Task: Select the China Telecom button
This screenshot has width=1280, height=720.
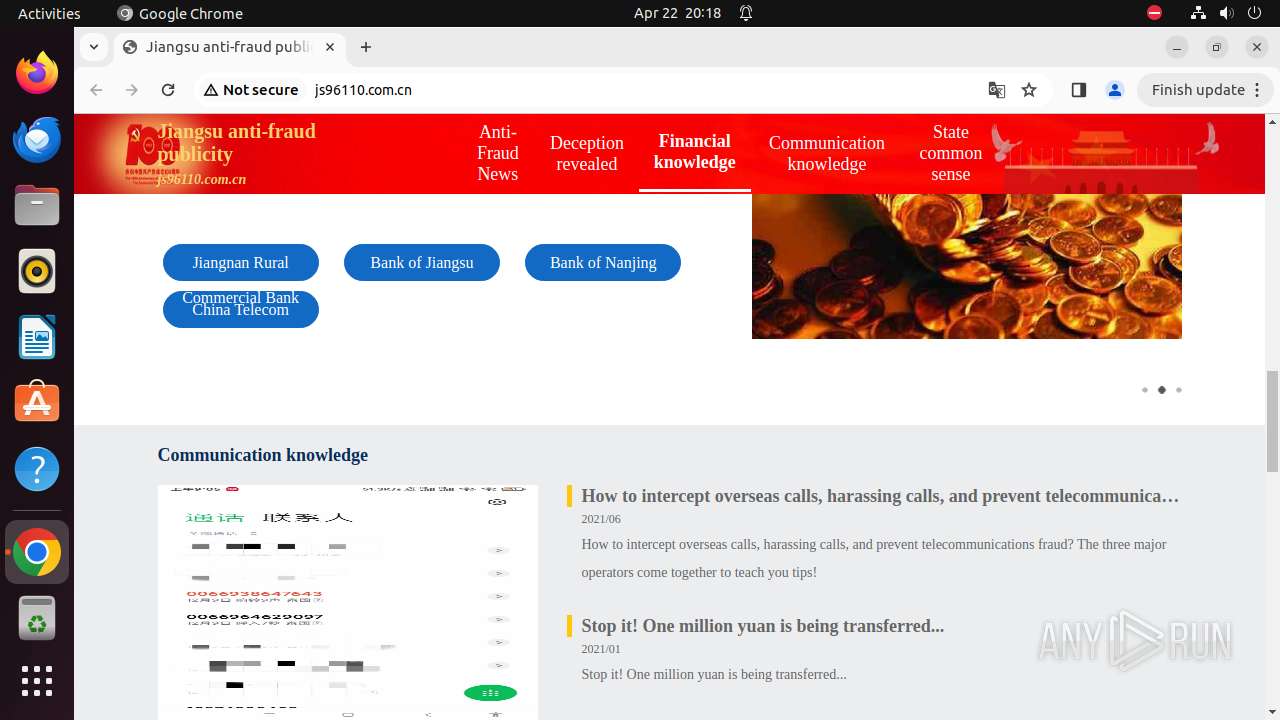Action: [241, 310]
